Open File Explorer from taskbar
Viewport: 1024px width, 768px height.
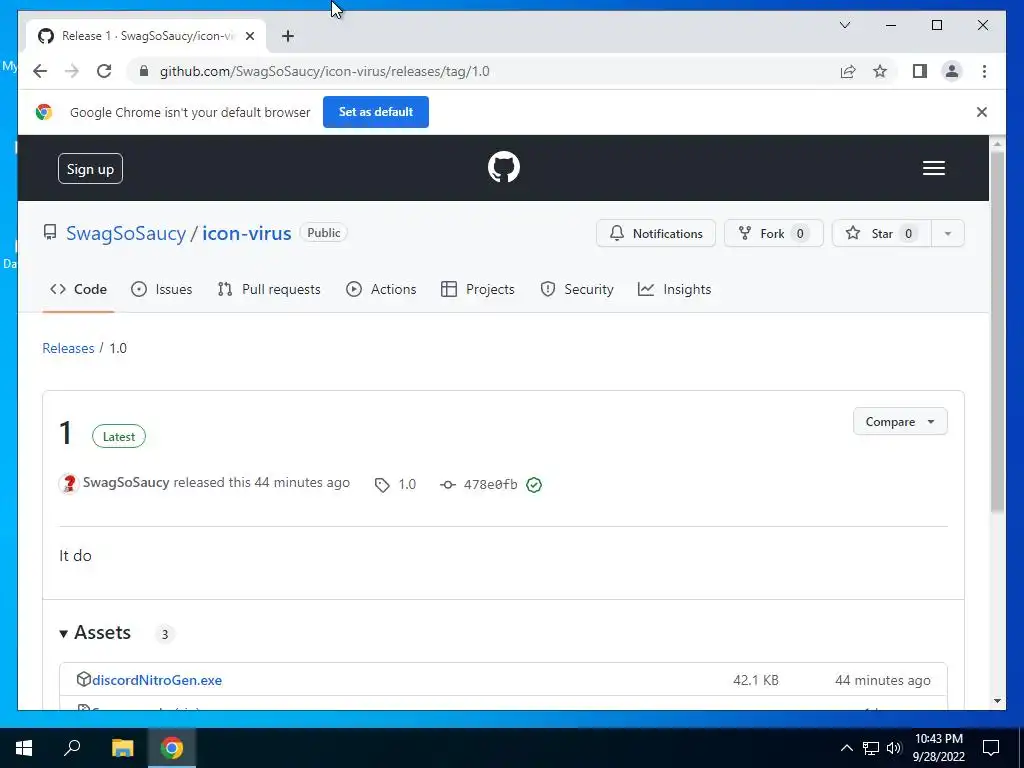point(122,748)
